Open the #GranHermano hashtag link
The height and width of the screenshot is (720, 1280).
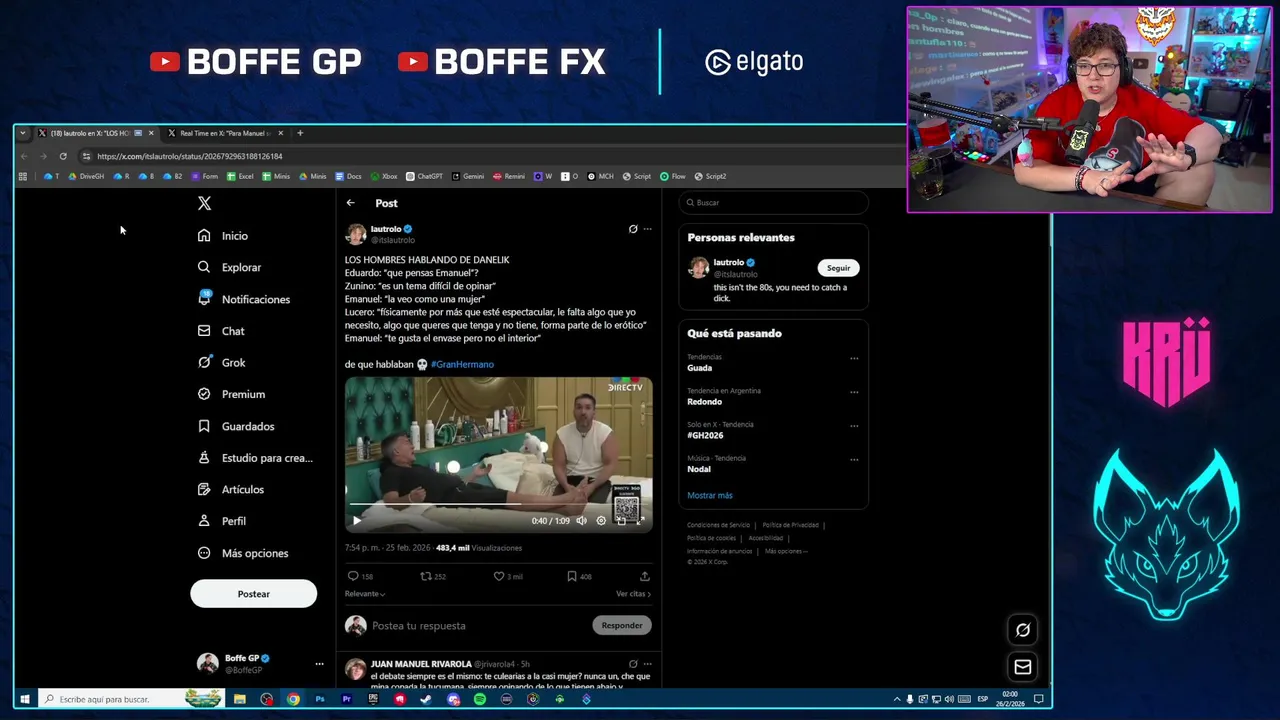462,364
